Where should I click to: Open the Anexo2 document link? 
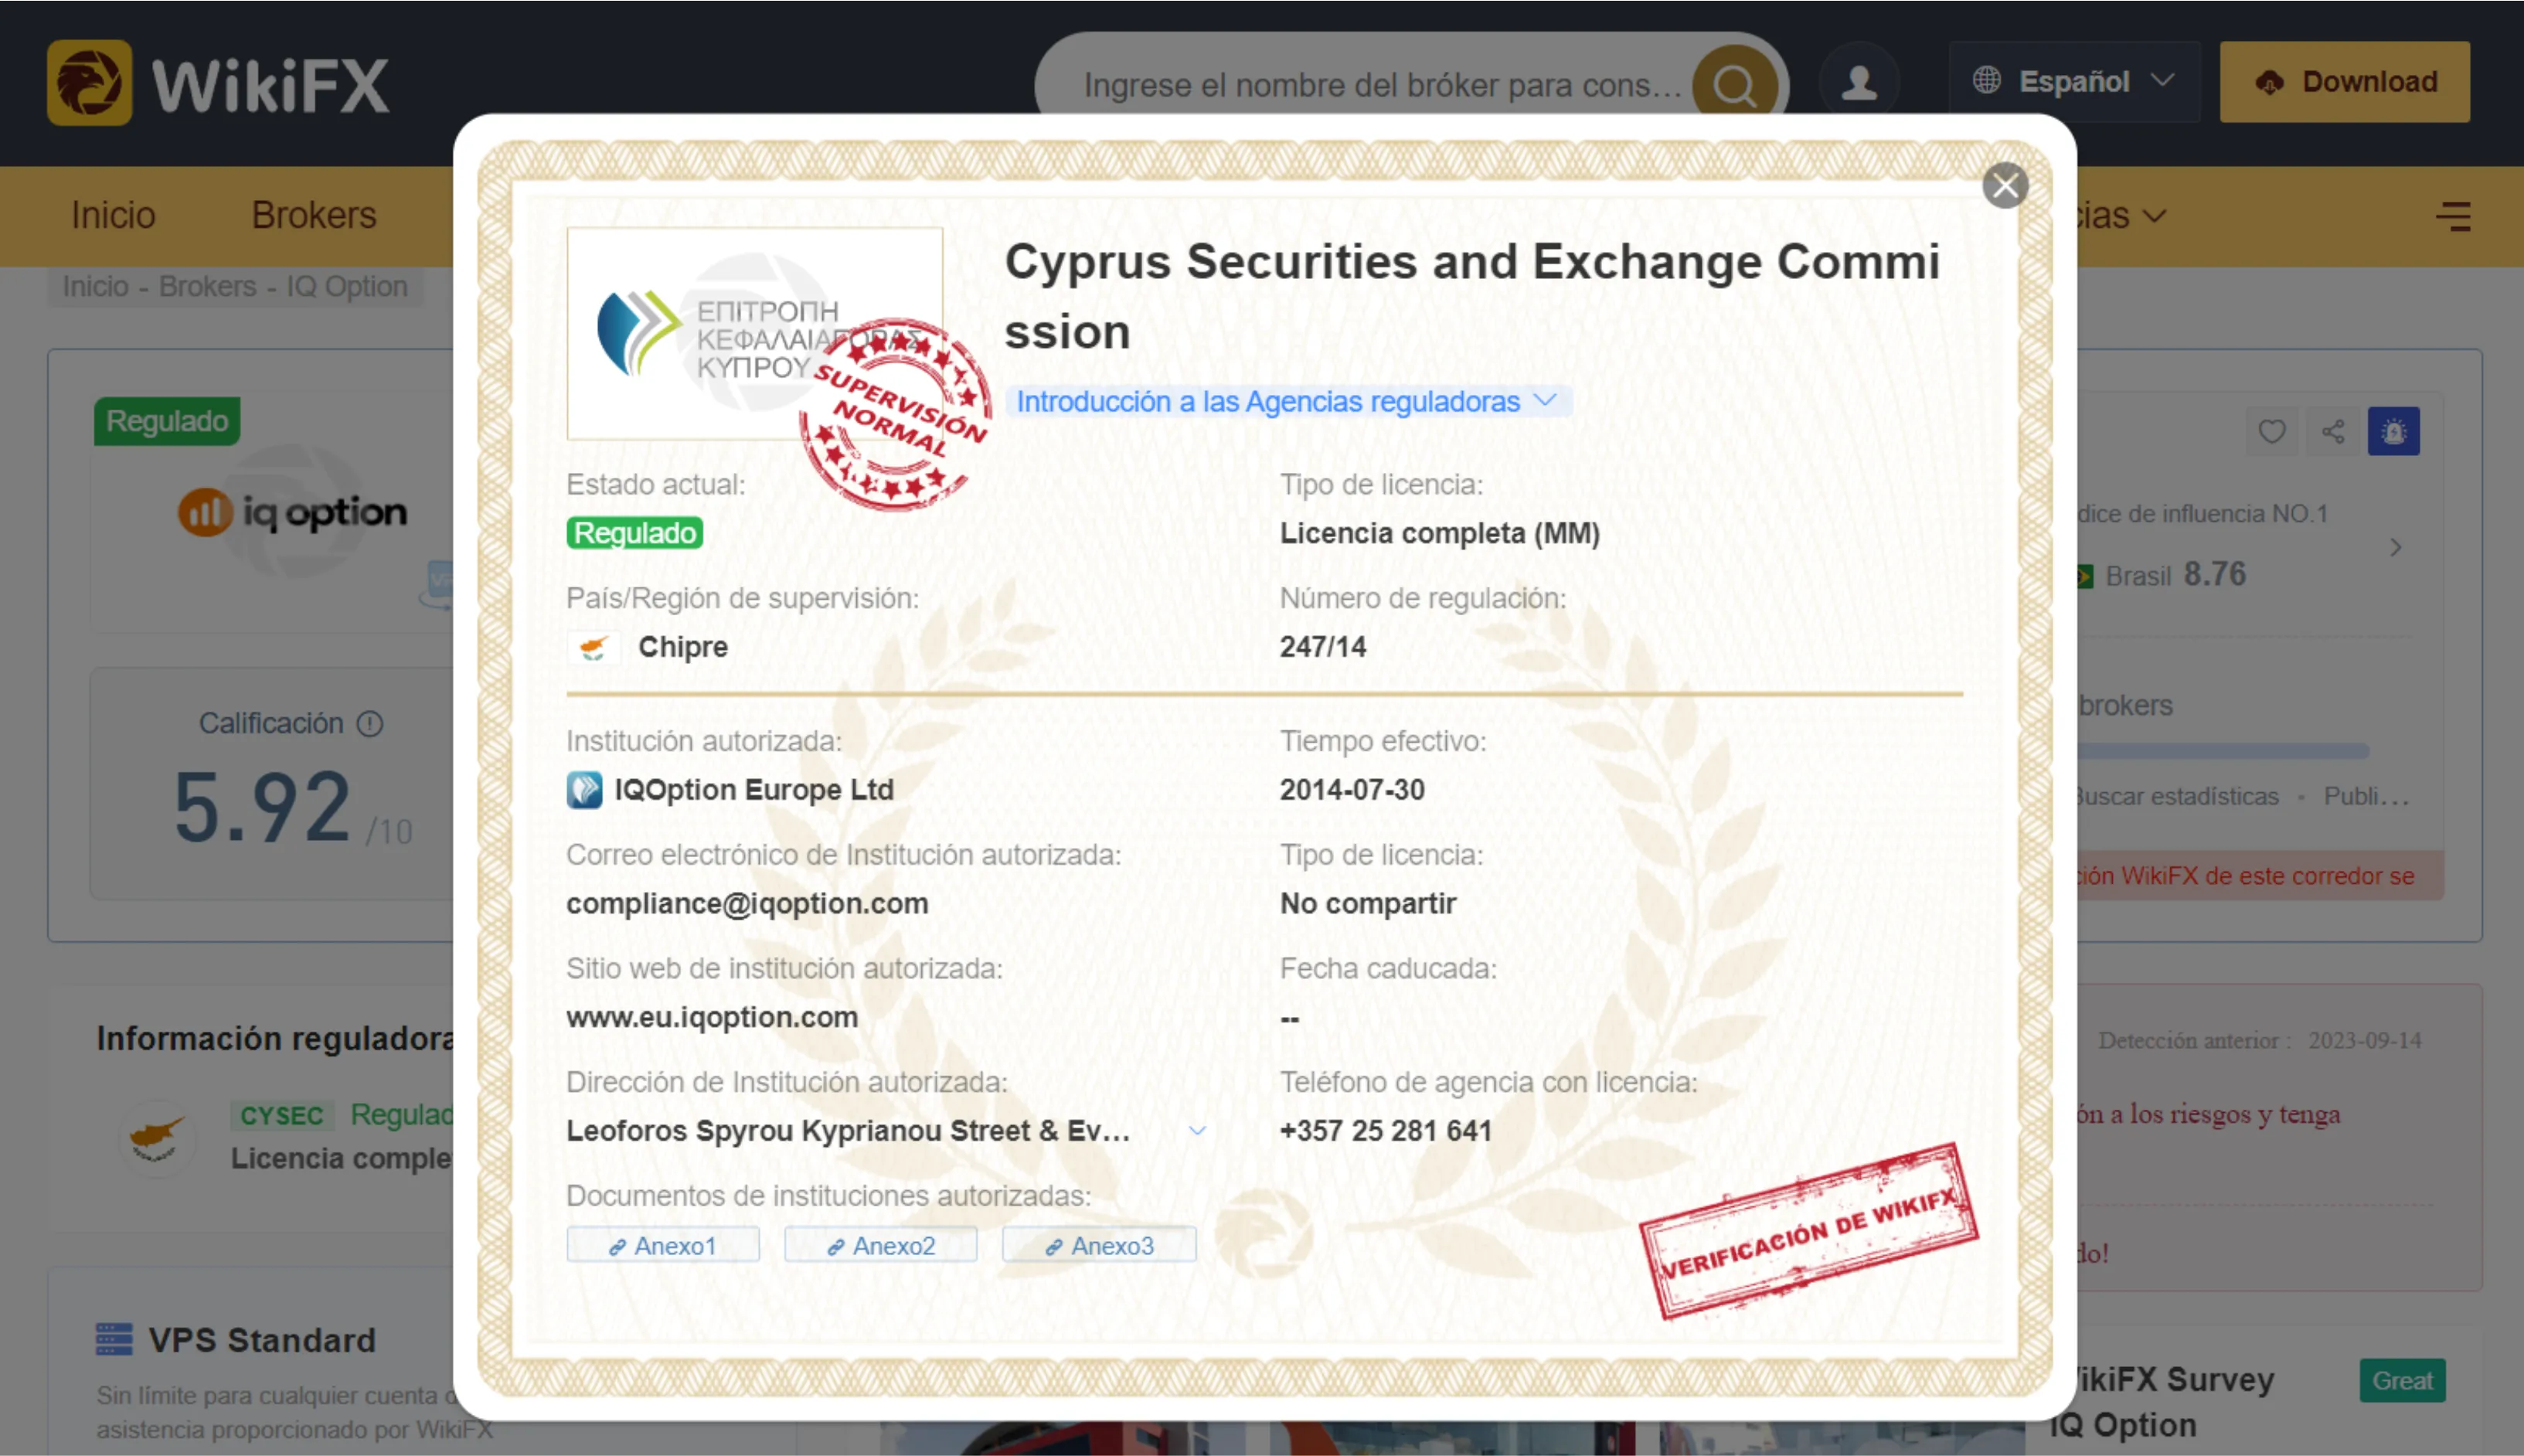[881, 1245]
